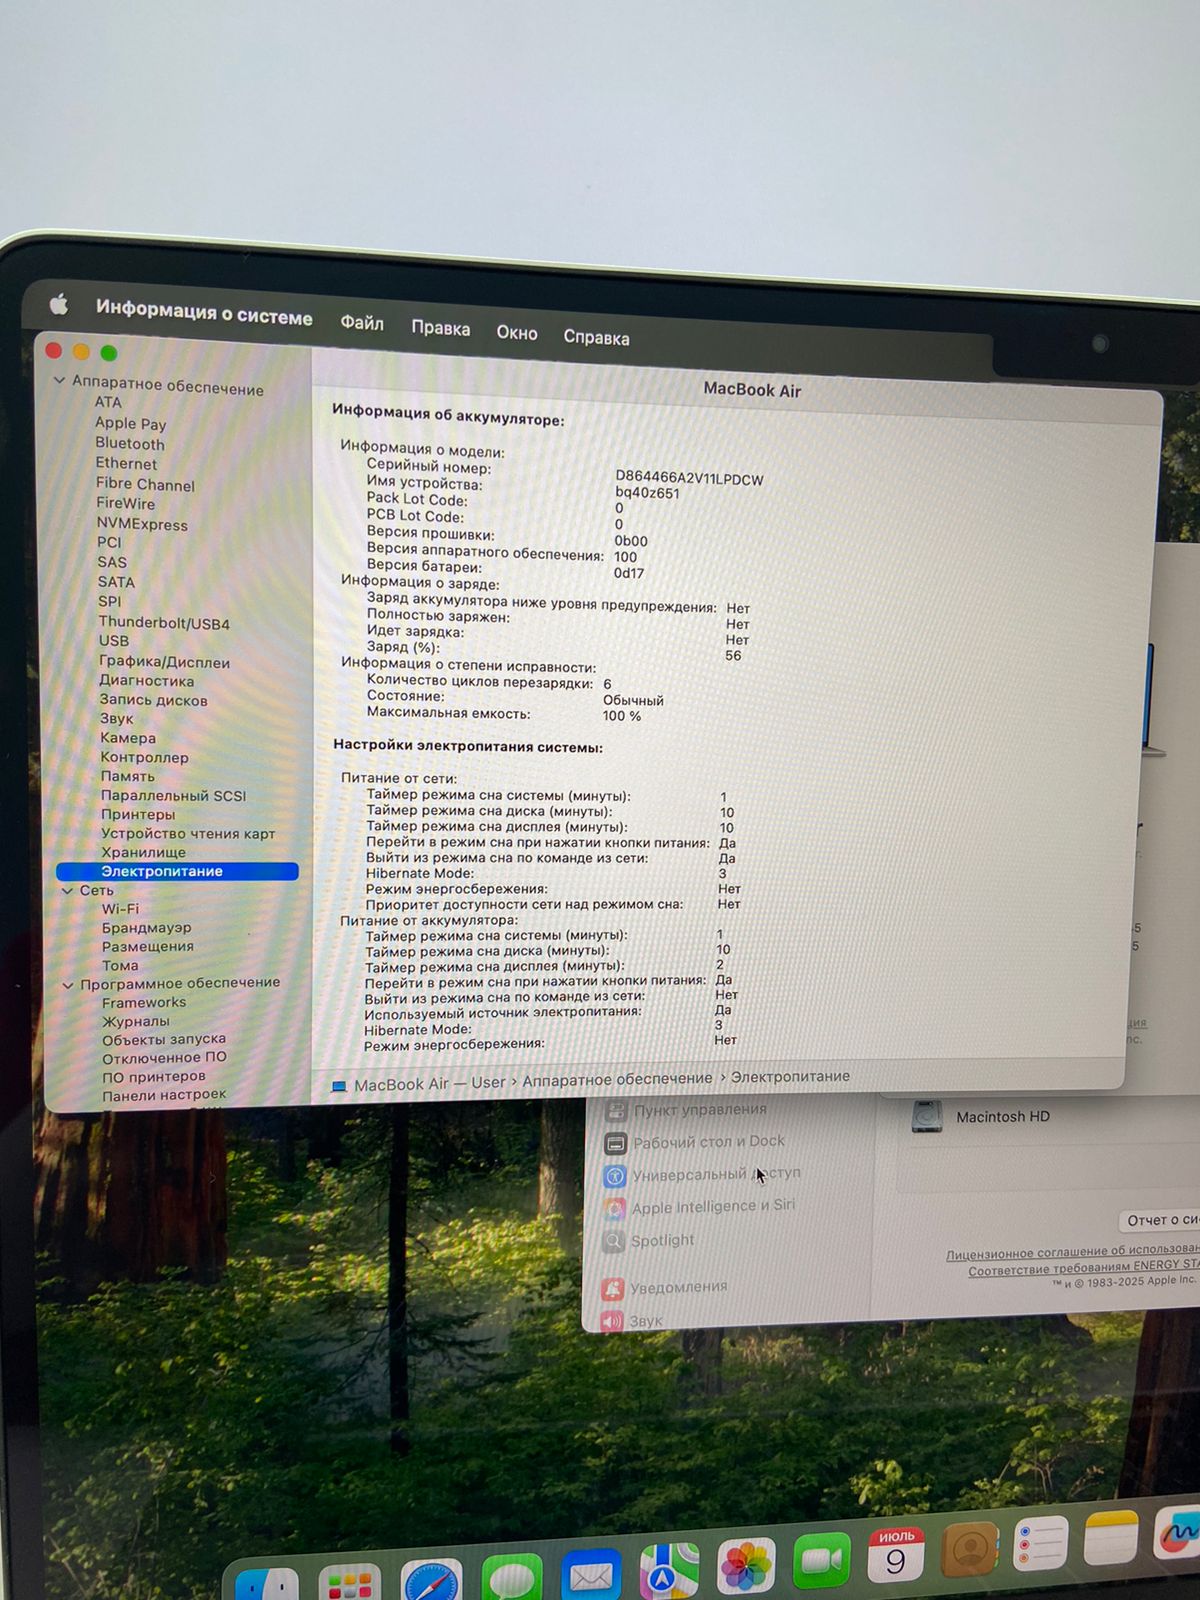Select Ethernet in the sidebar
1200x1600 pixels.
[x=126, y=464]
